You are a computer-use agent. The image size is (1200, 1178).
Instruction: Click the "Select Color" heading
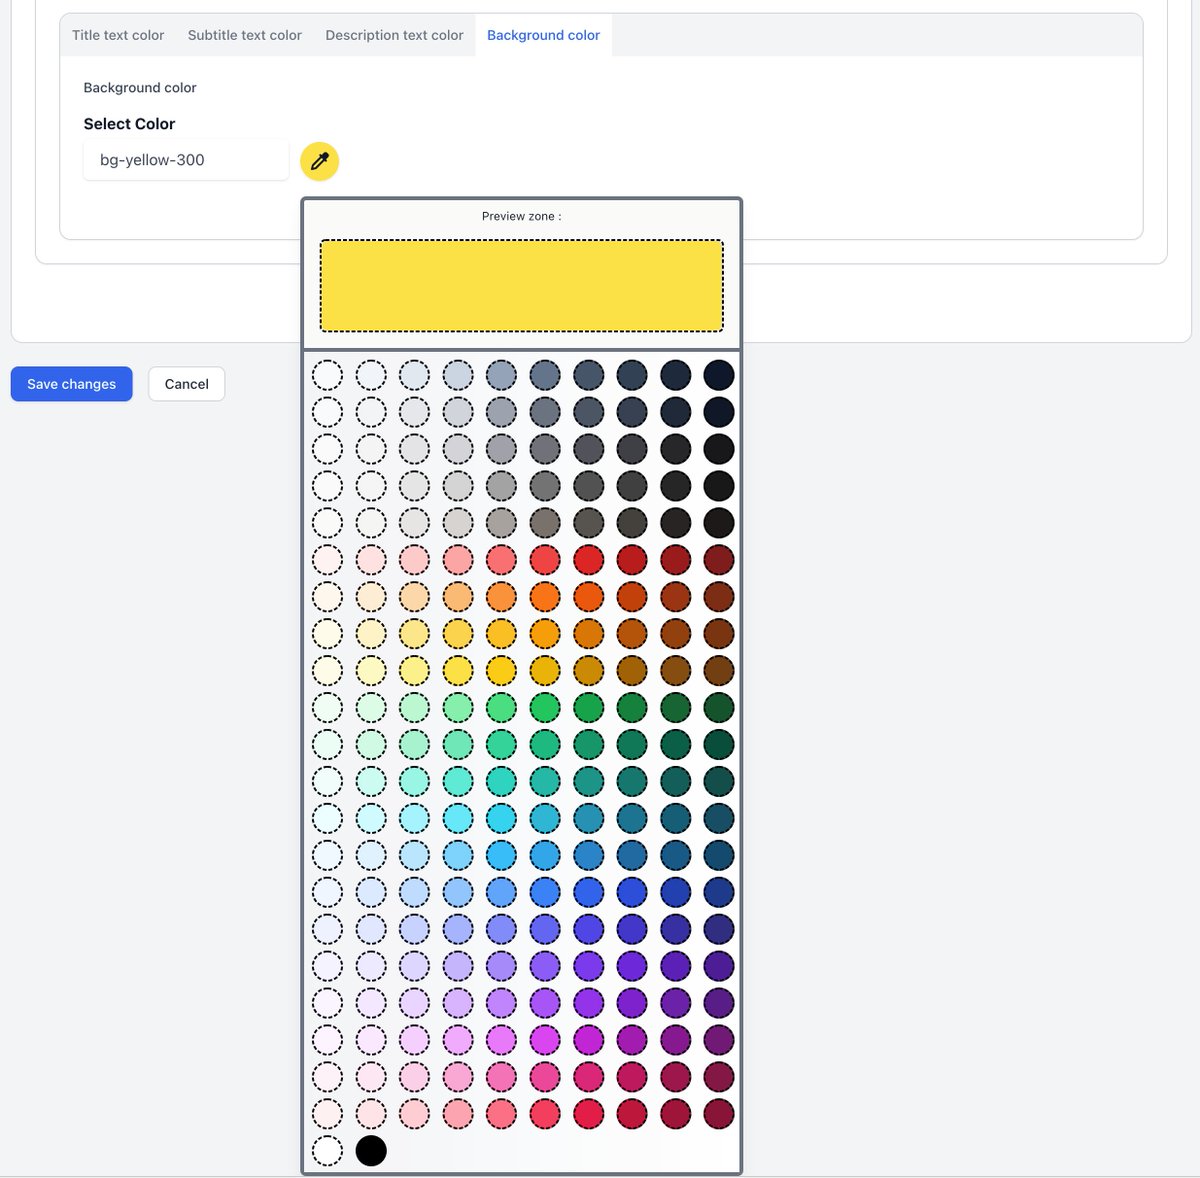pyautogui.click(x=129, y=124)
